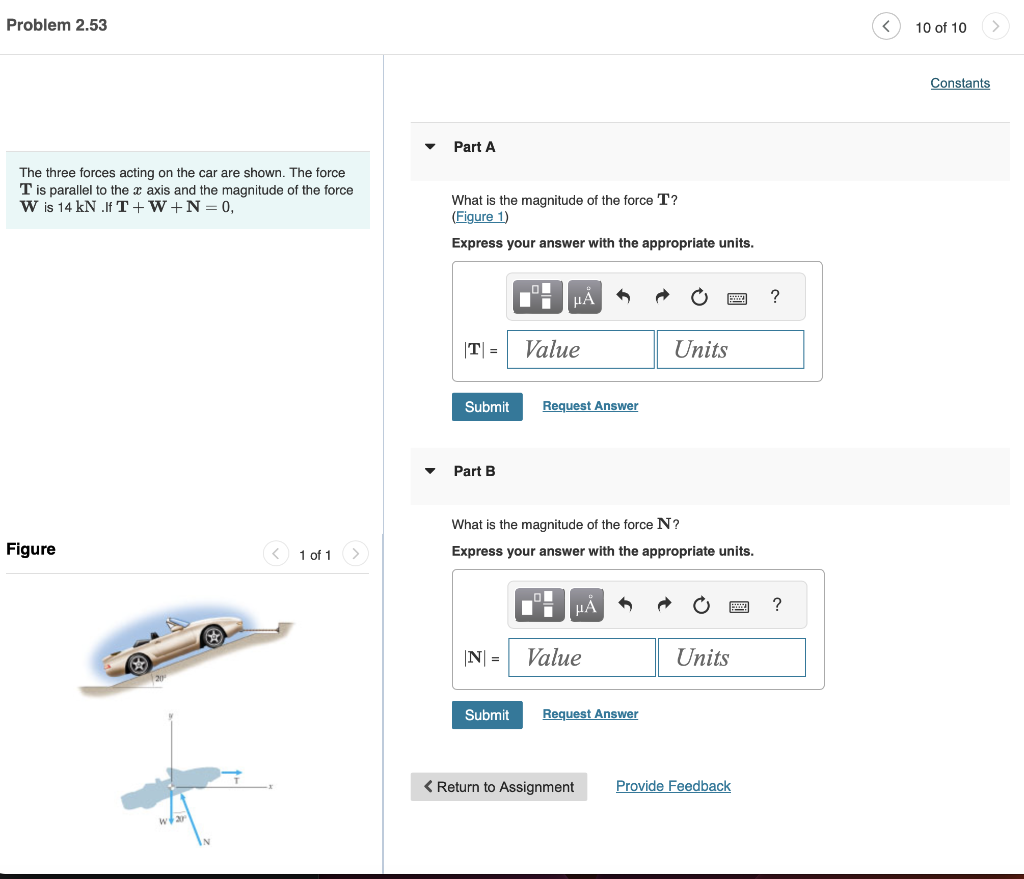Click Request Answer for Part B

[590, 713]
